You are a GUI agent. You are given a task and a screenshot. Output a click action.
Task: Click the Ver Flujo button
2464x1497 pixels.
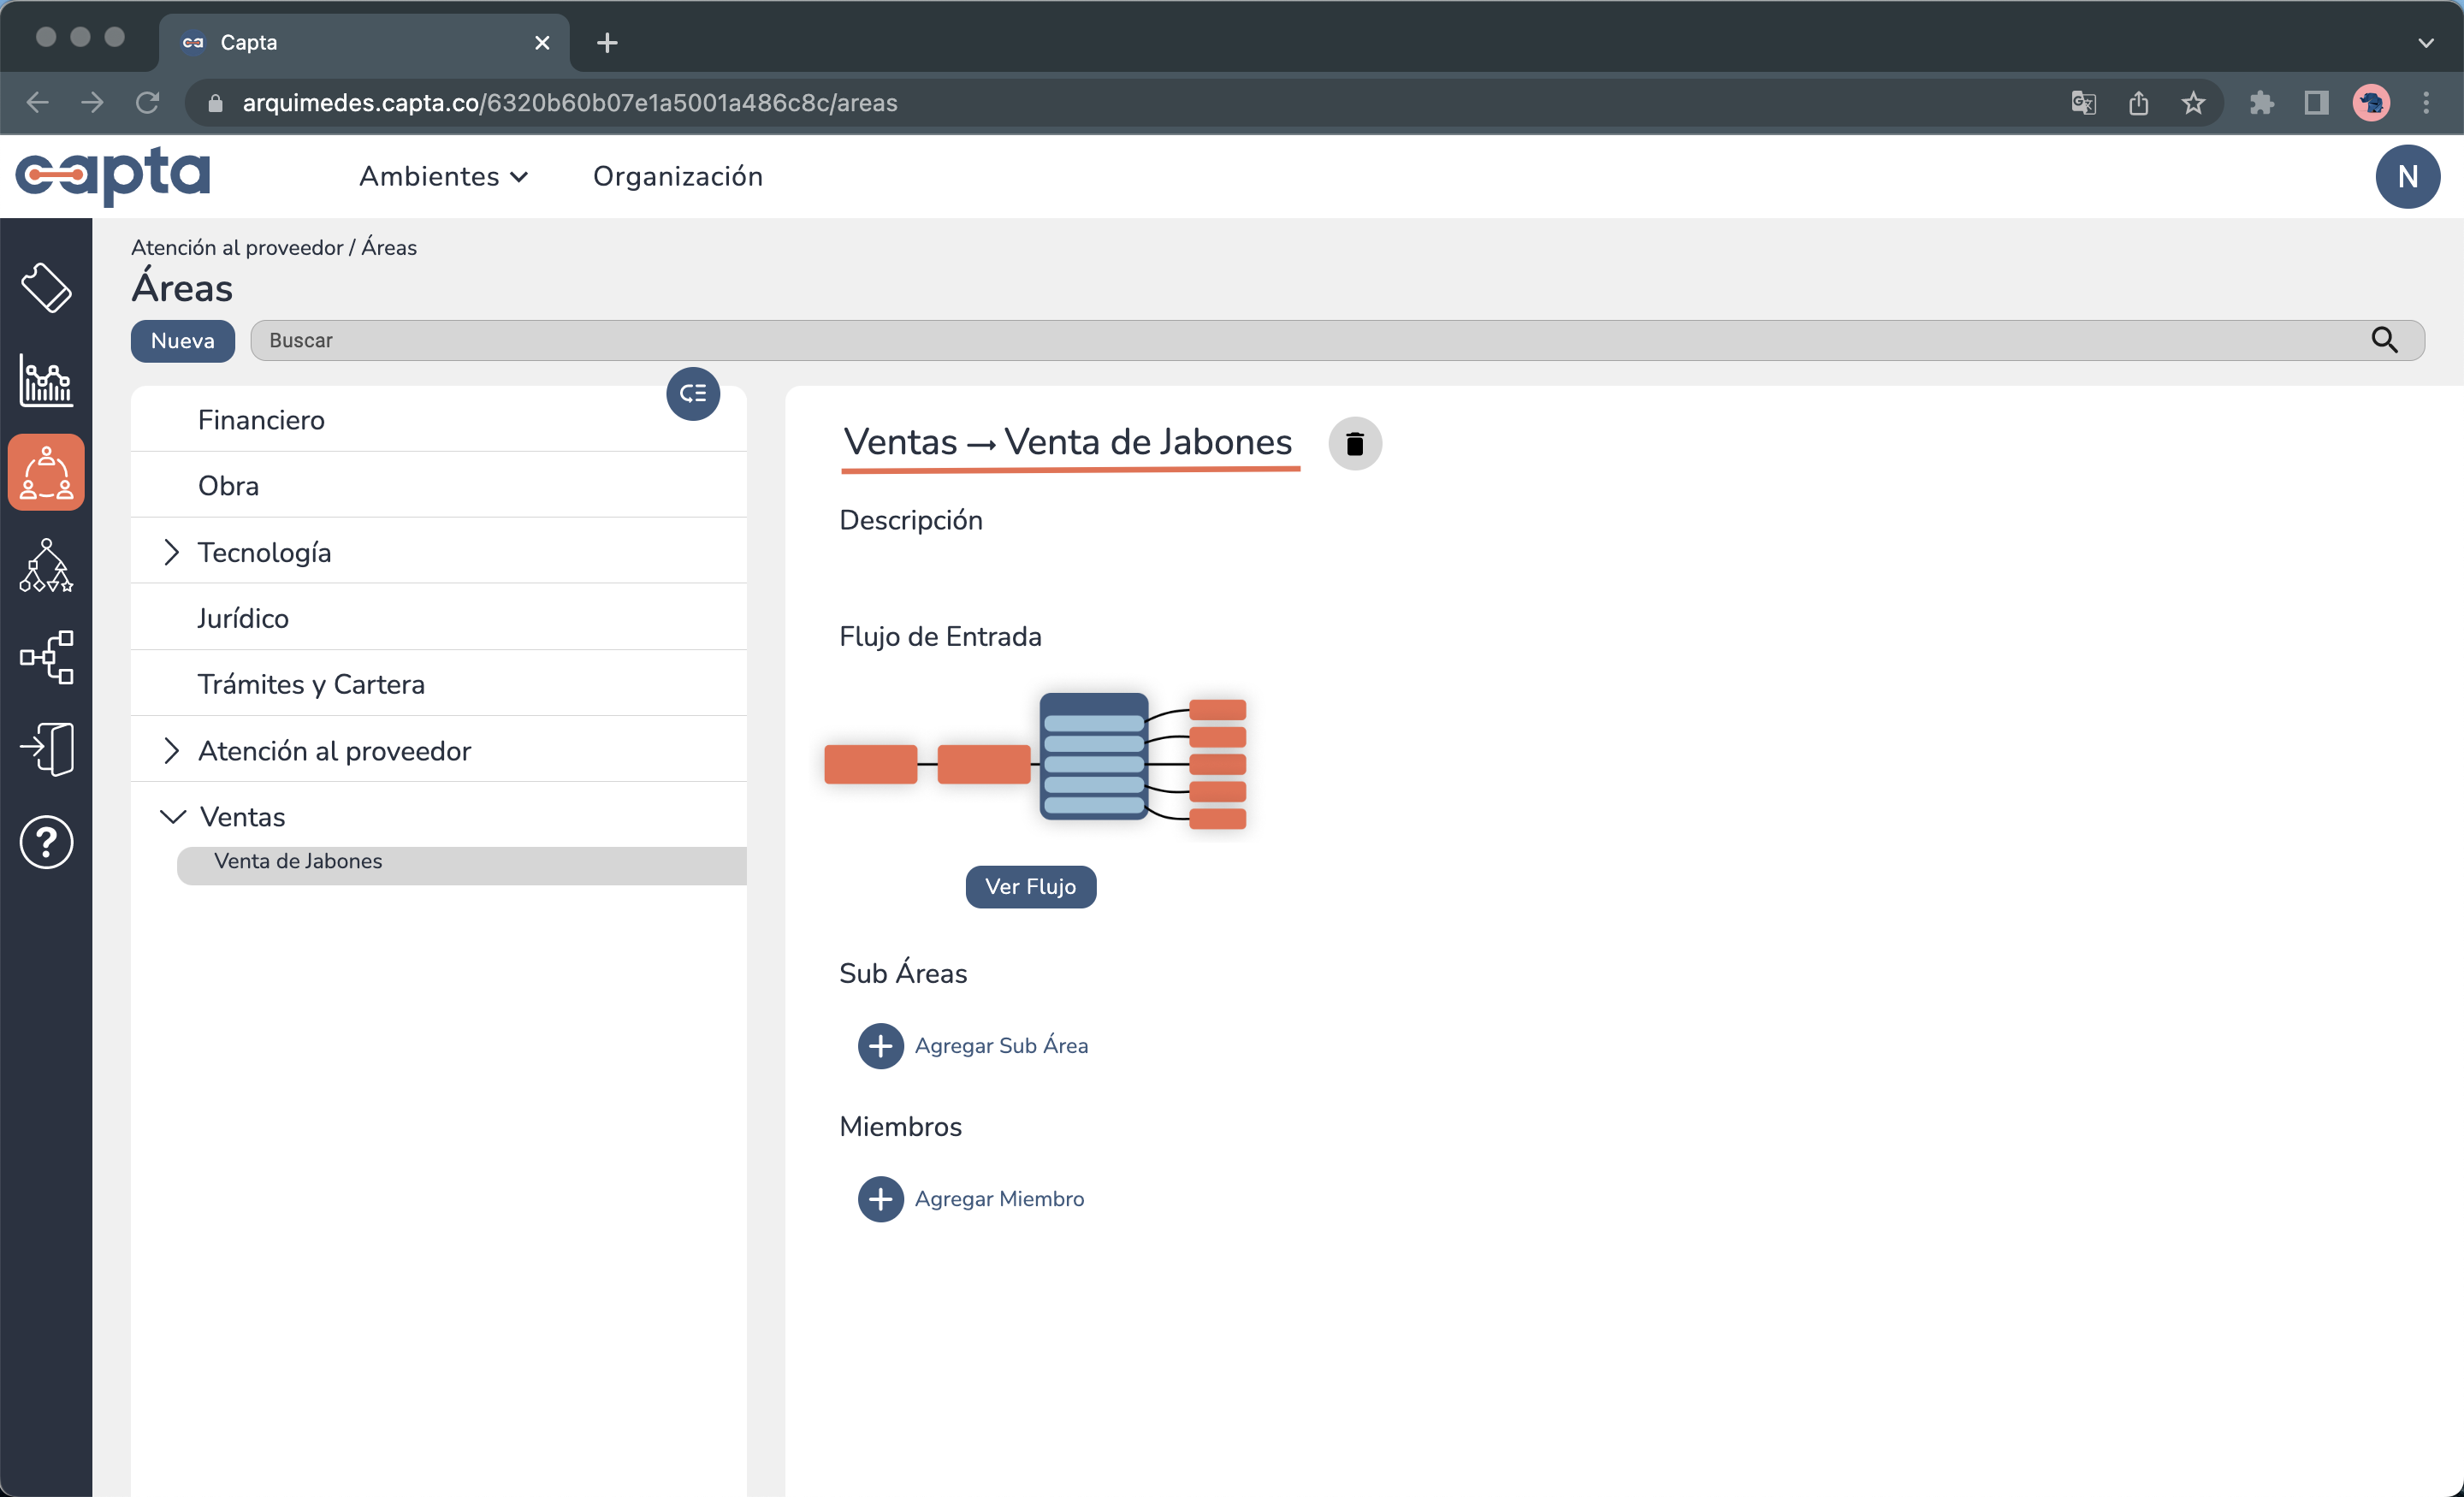pyautogui.click(x=1030, y=887)
